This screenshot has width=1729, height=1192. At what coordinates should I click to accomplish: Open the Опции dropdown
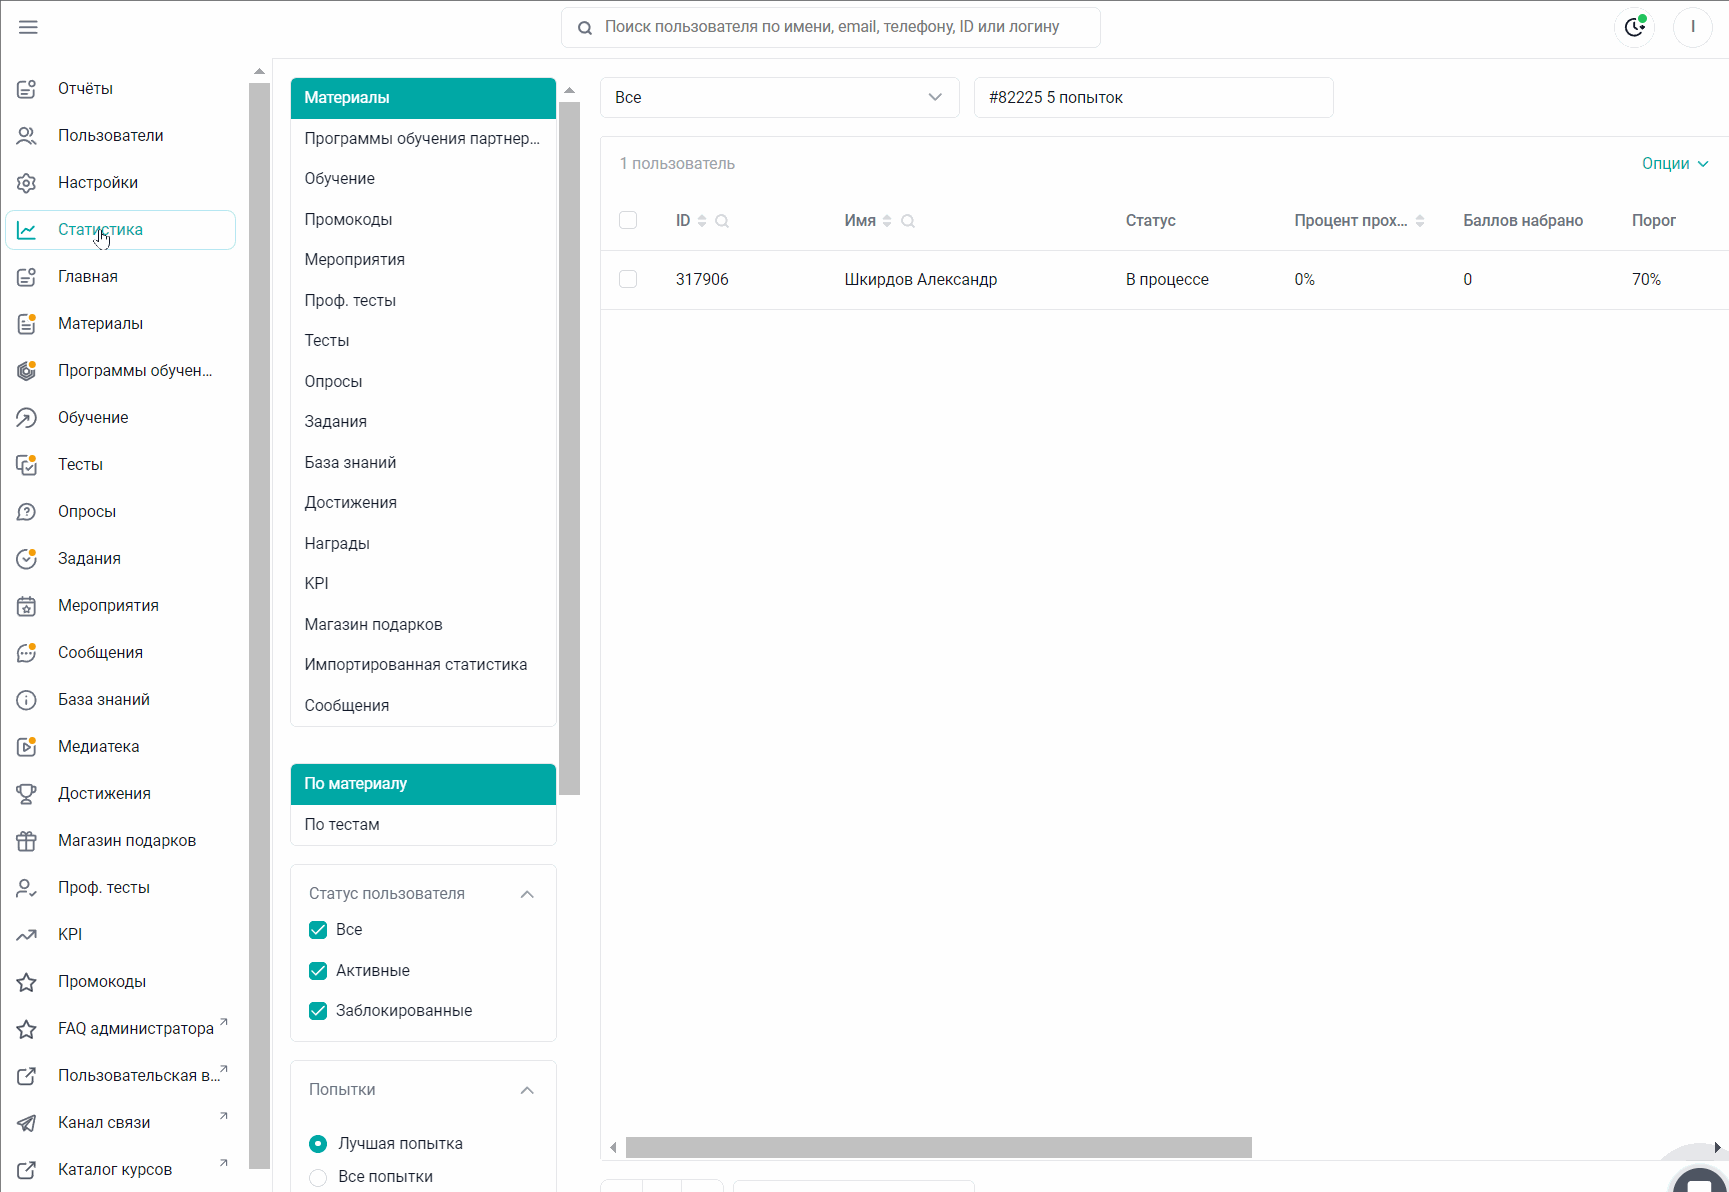pos(1675,164)
